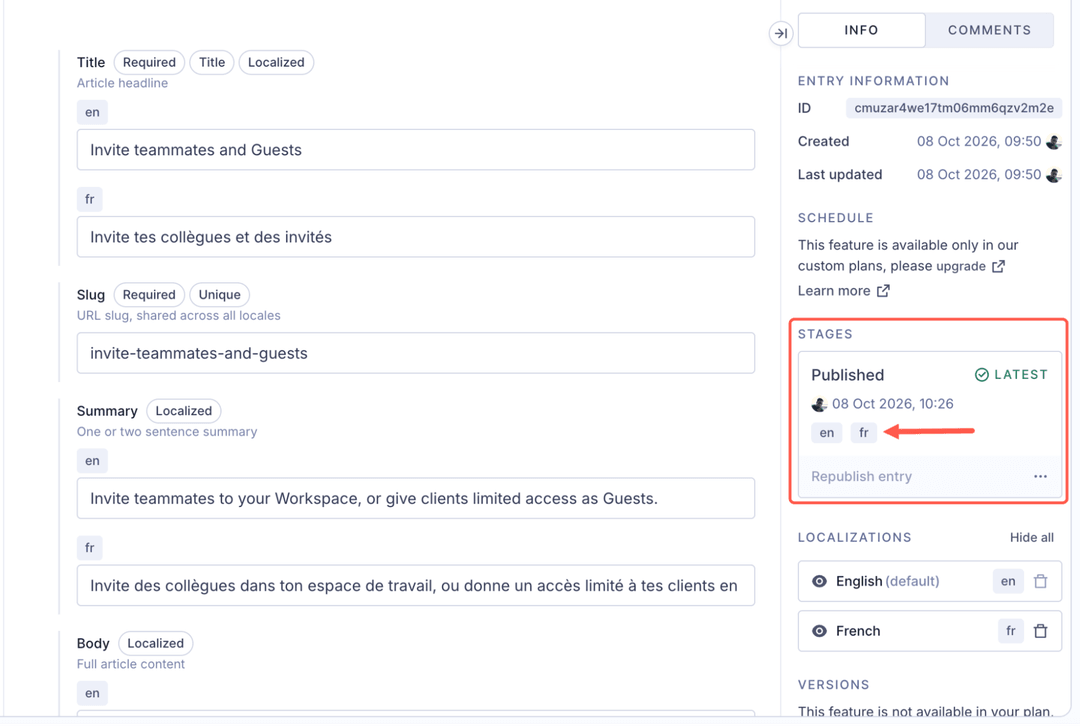Select the en locale tag in Published stage
This screenshot has height=726, width=1080.
tap(827, 433)
